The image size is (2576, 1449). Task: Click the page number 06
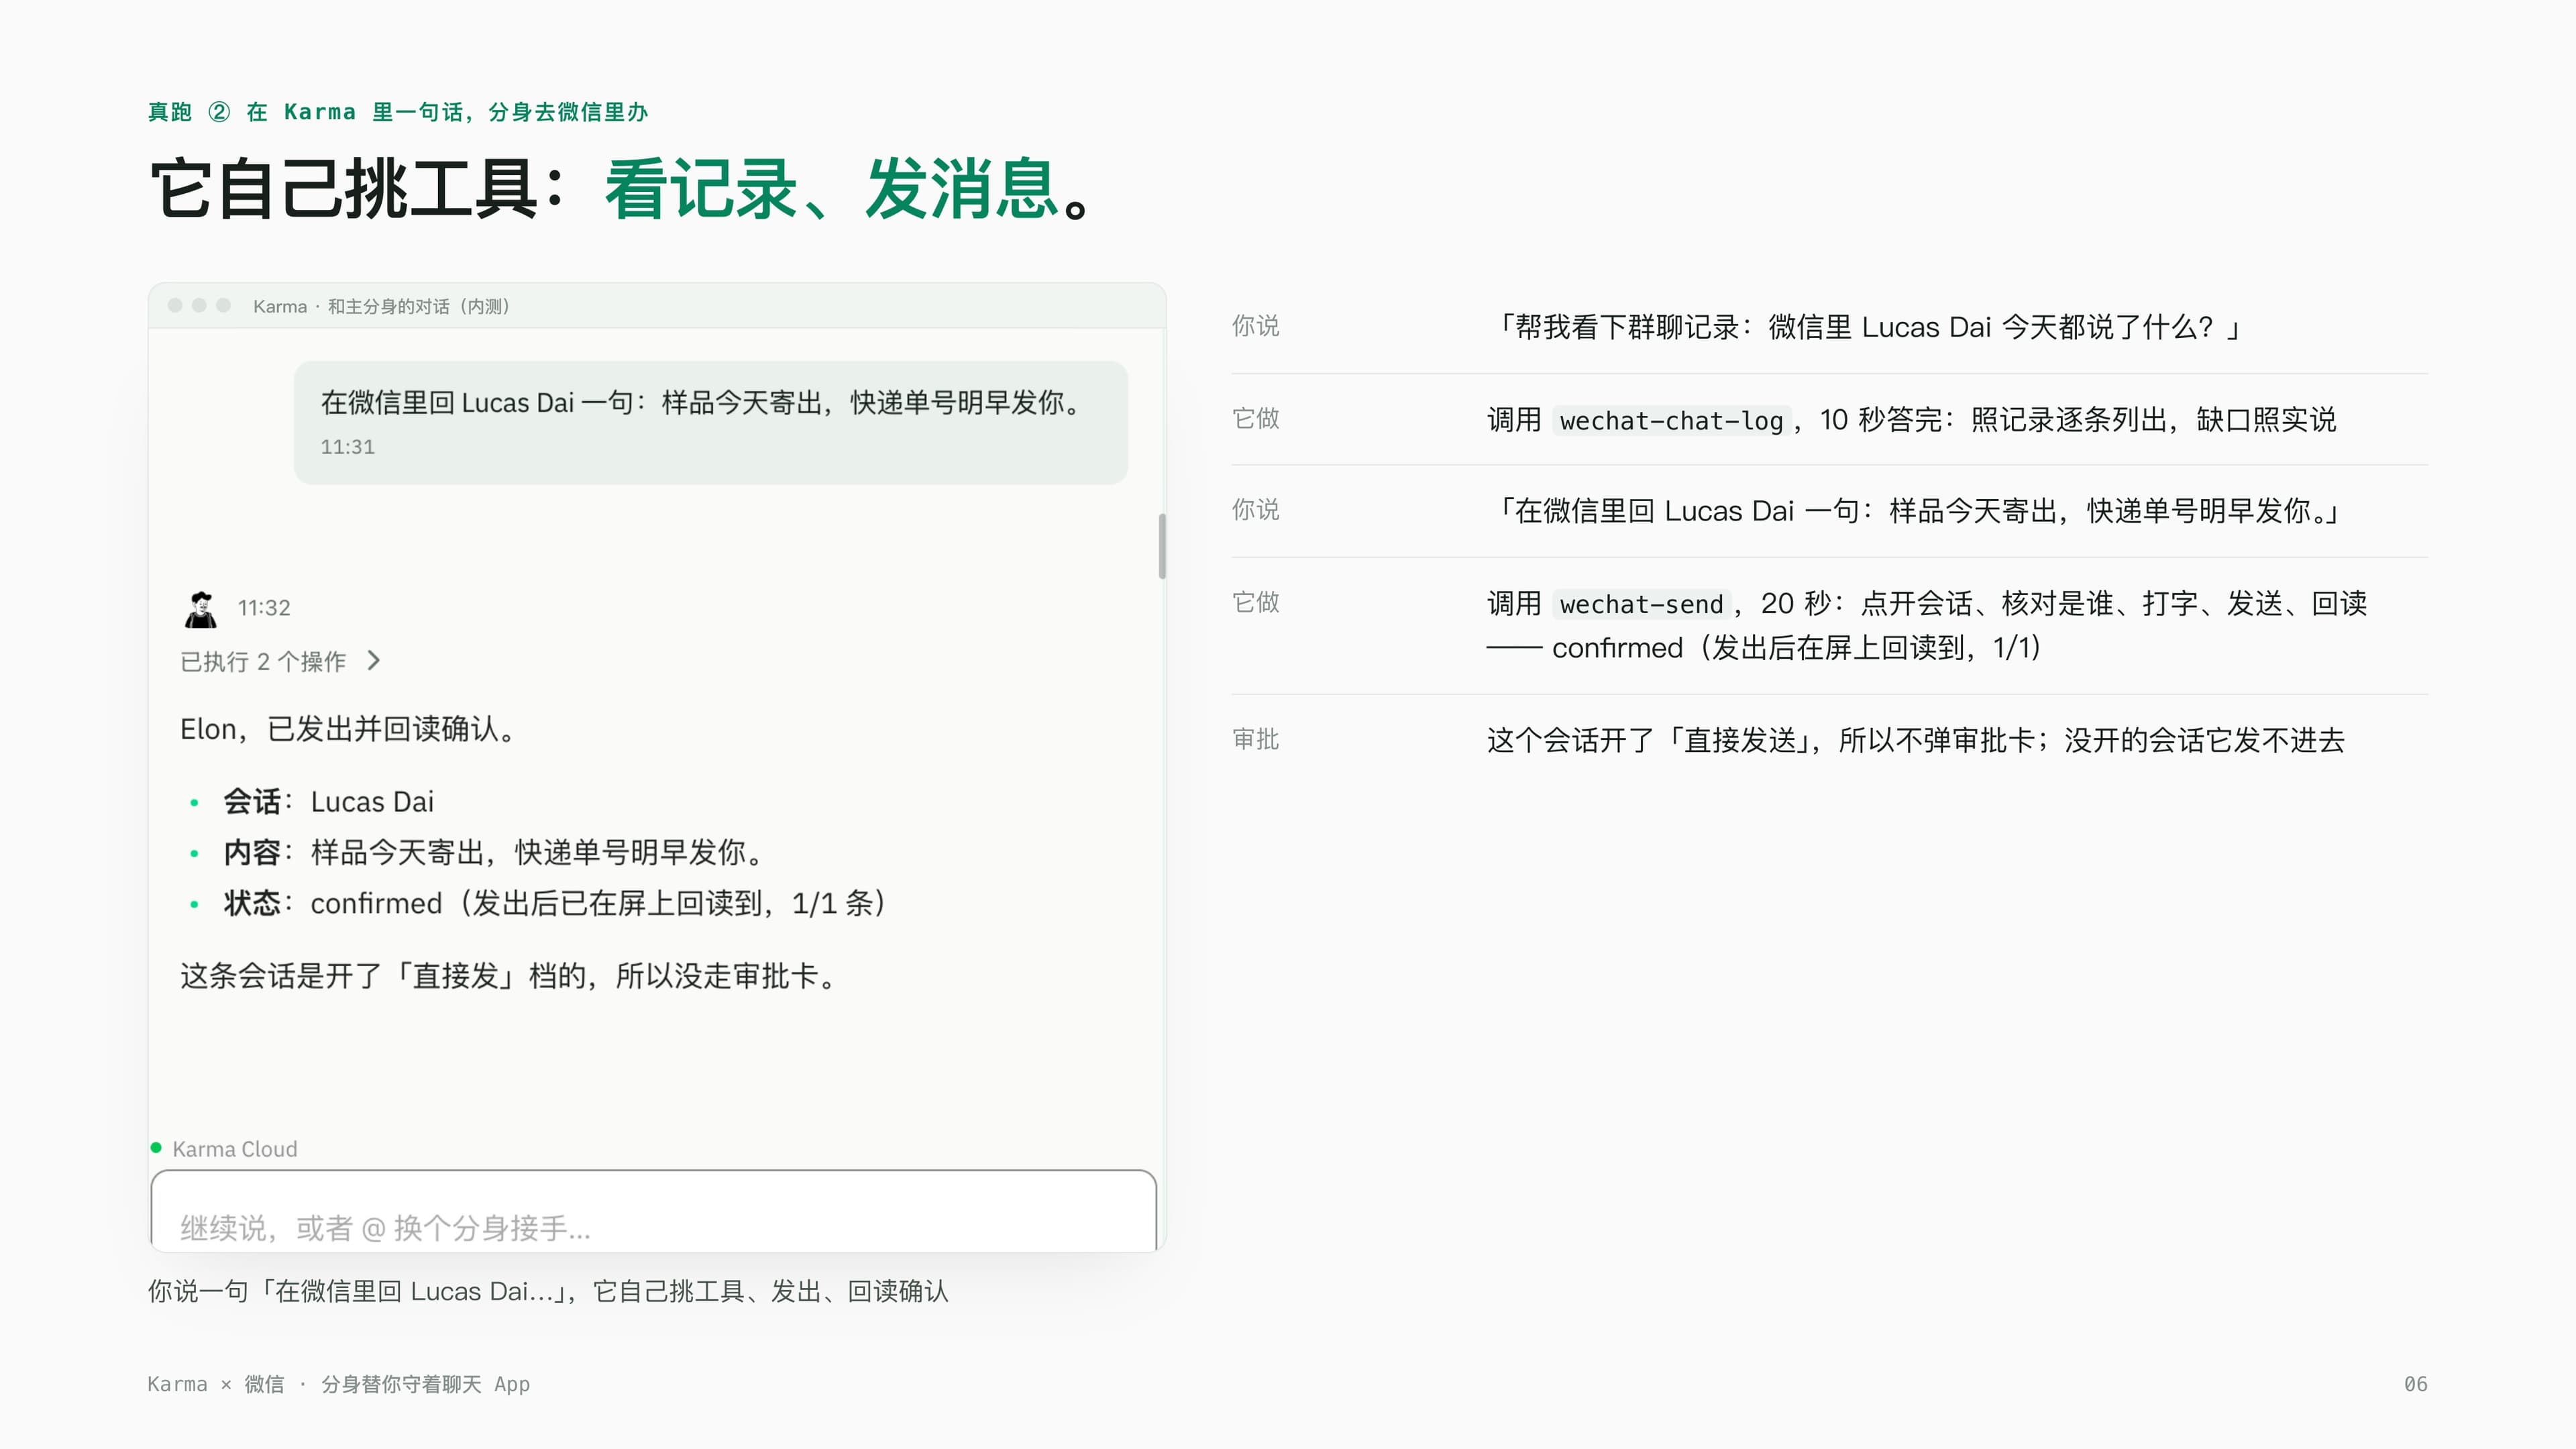point(2415,1384)
